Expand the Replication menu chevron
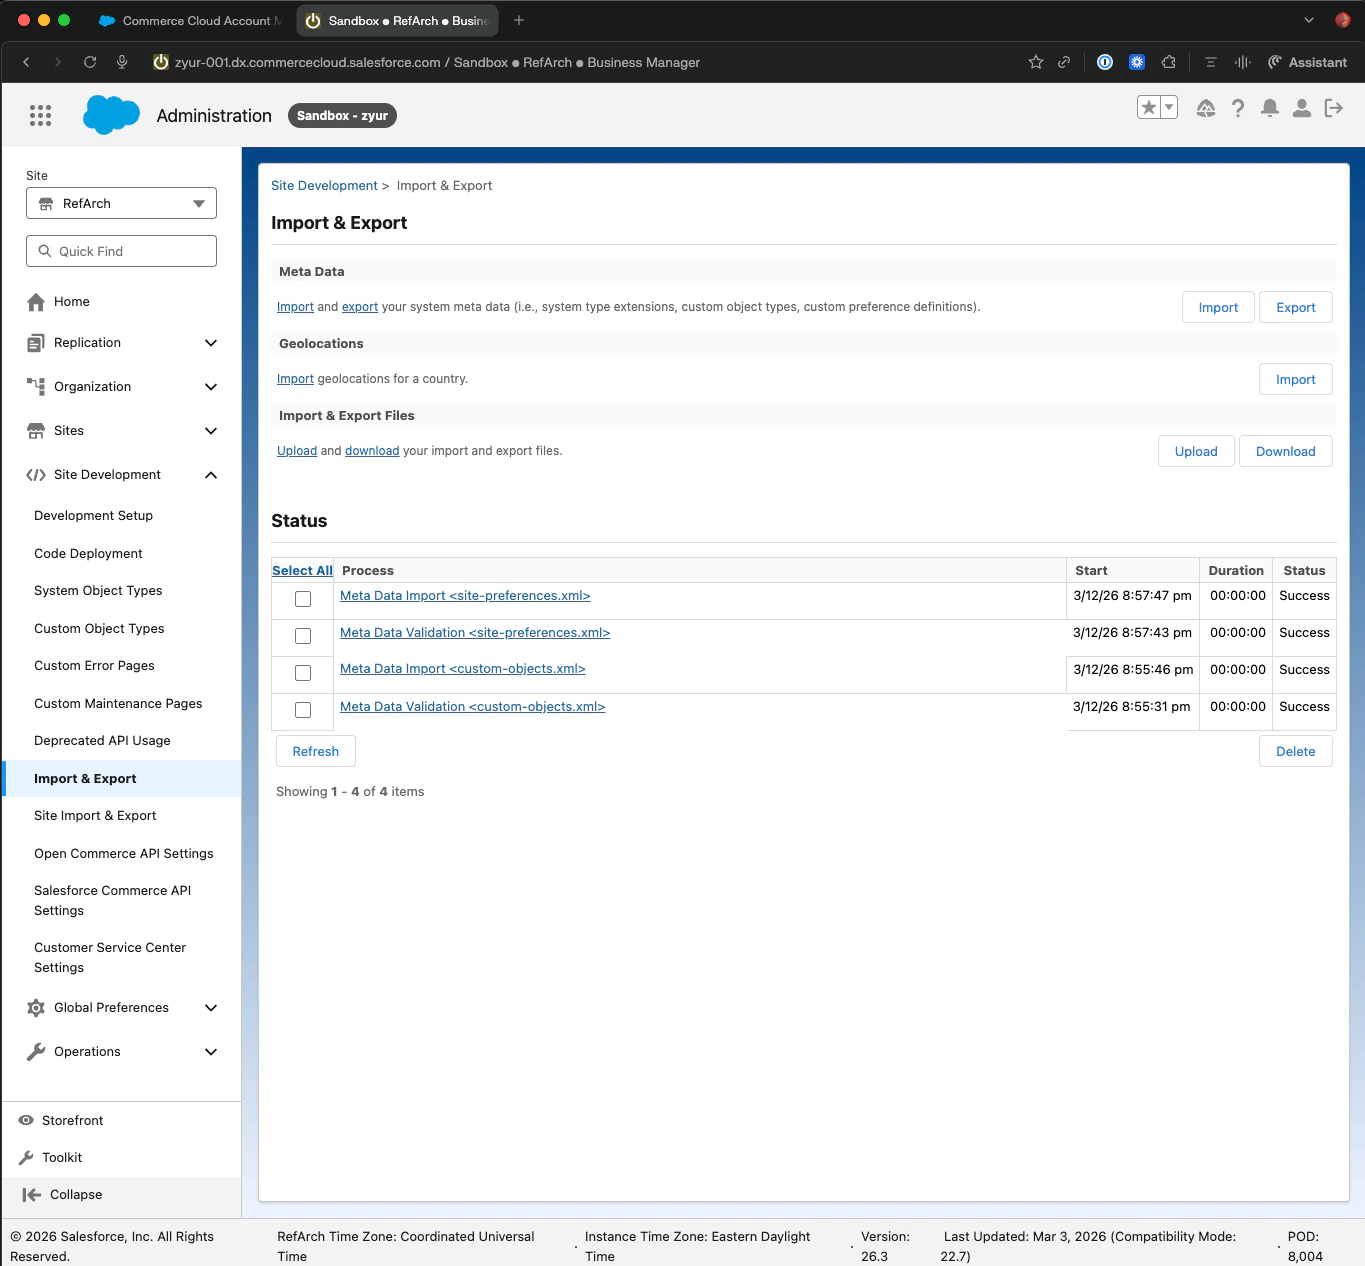The image size is (1365, 1266). click(x=211, y=343)
